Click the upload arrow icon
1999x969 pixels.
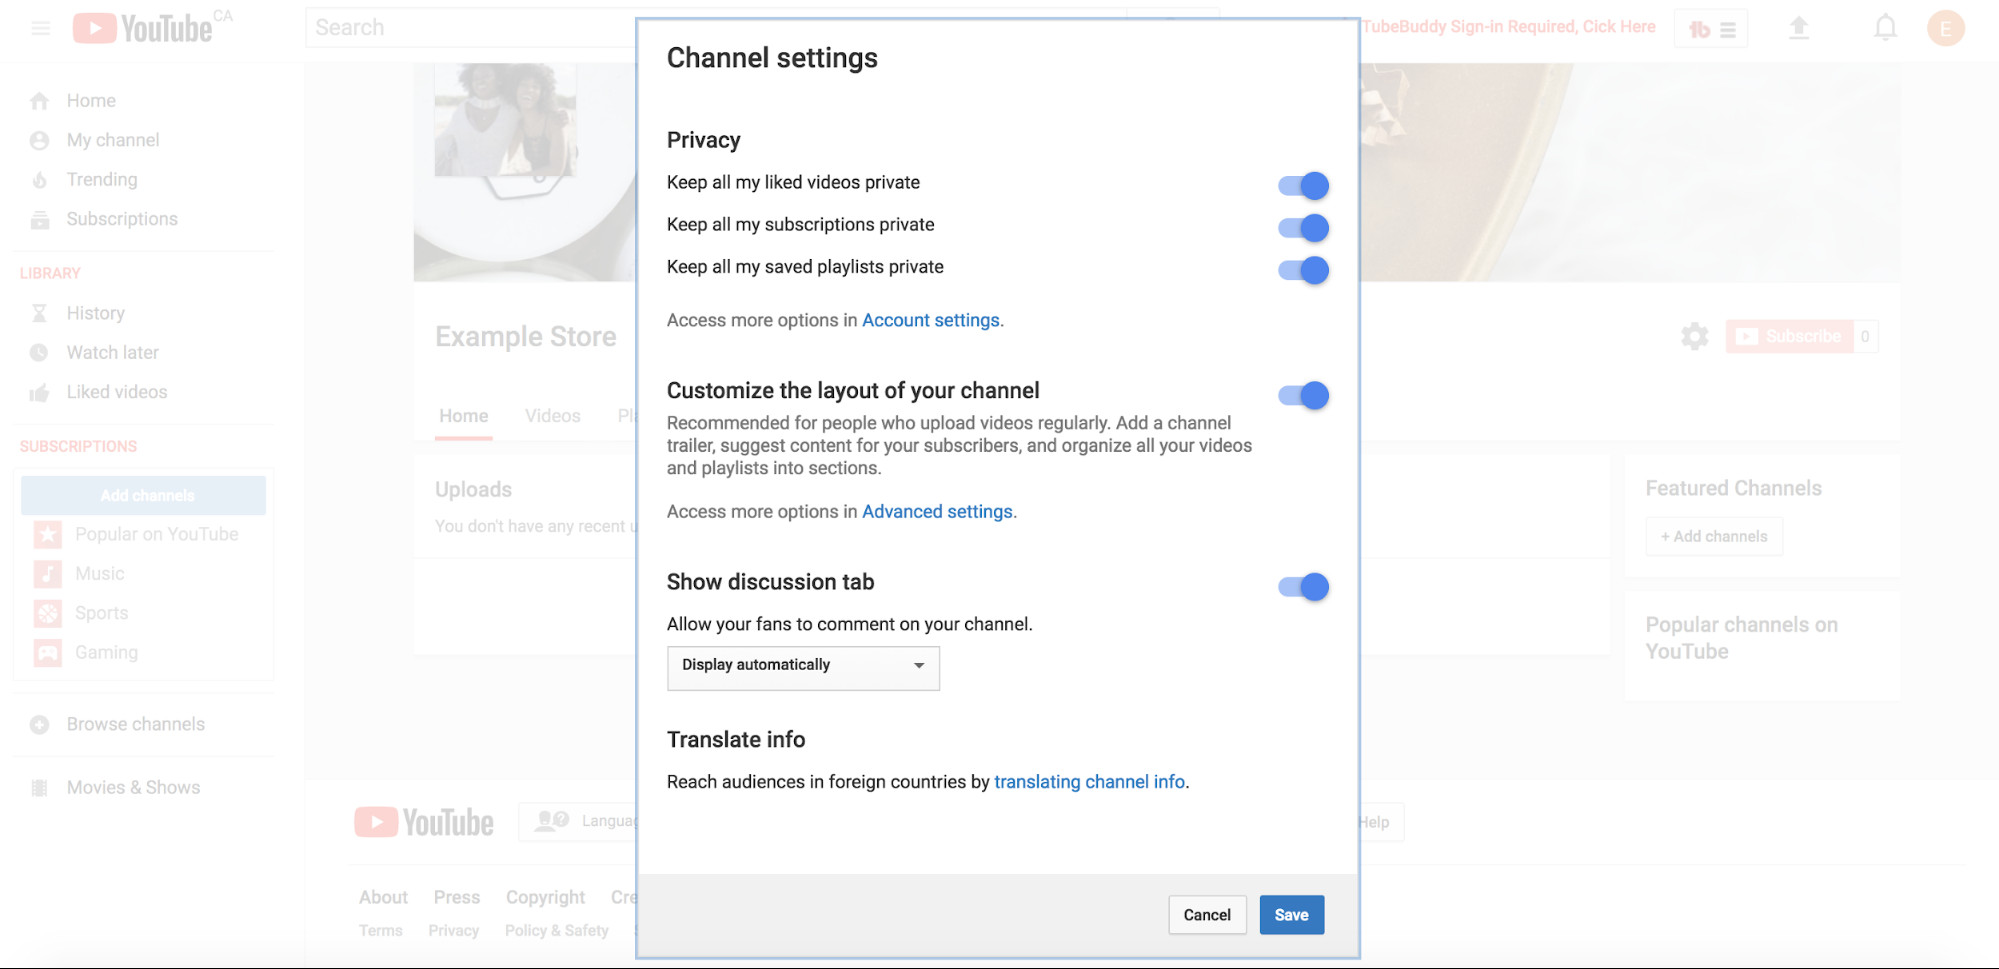coord(1798,28)
